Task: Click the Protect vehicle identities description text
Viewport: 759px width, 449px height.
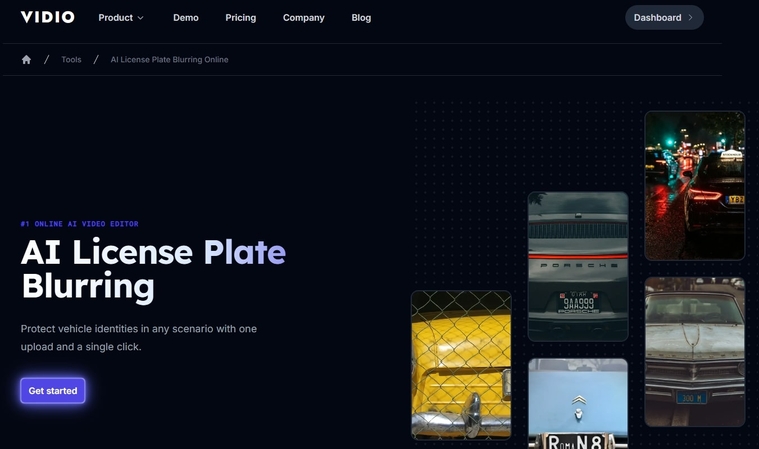Action: [139, 338]
